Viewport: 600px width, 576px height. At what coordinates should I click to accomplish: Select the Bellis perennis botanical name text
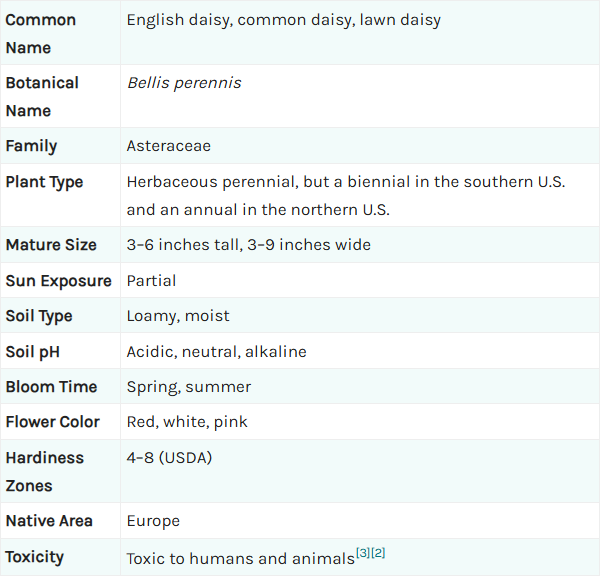click(184, 83)
